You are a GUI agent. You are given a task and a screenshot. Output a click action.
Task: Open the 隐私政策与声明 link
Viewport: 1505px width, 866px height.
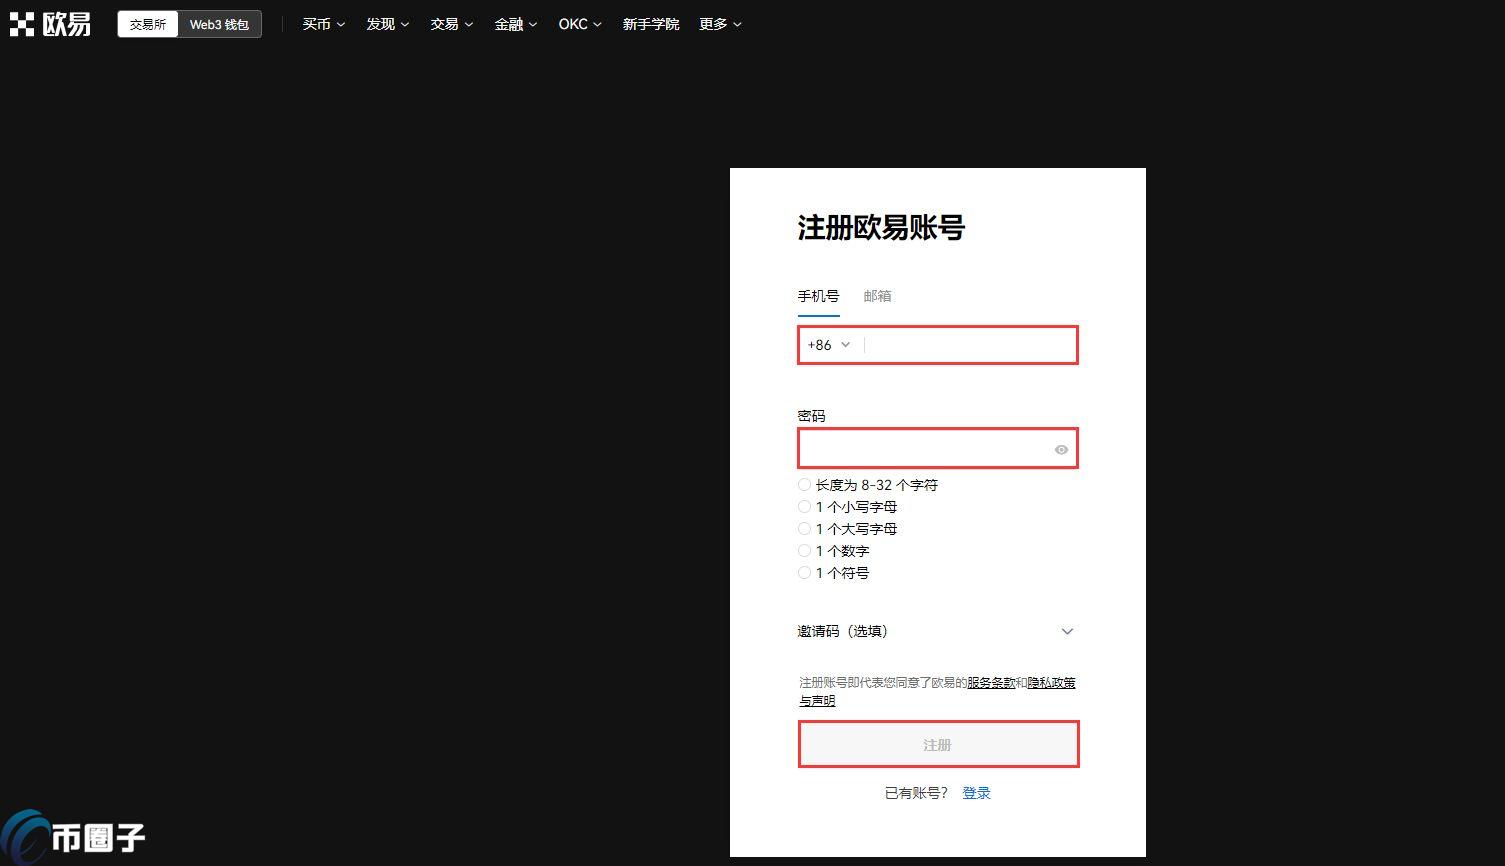[x=1051, y=682]
